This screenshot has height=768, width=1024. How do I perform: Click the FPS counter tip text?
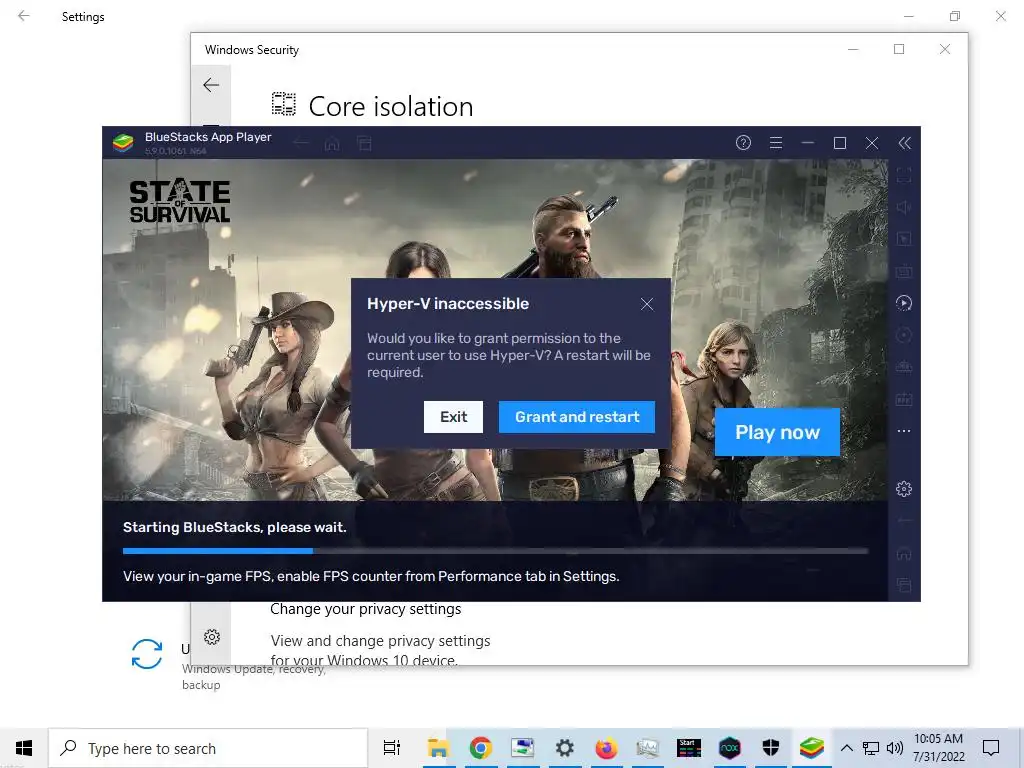coord(371,576)
